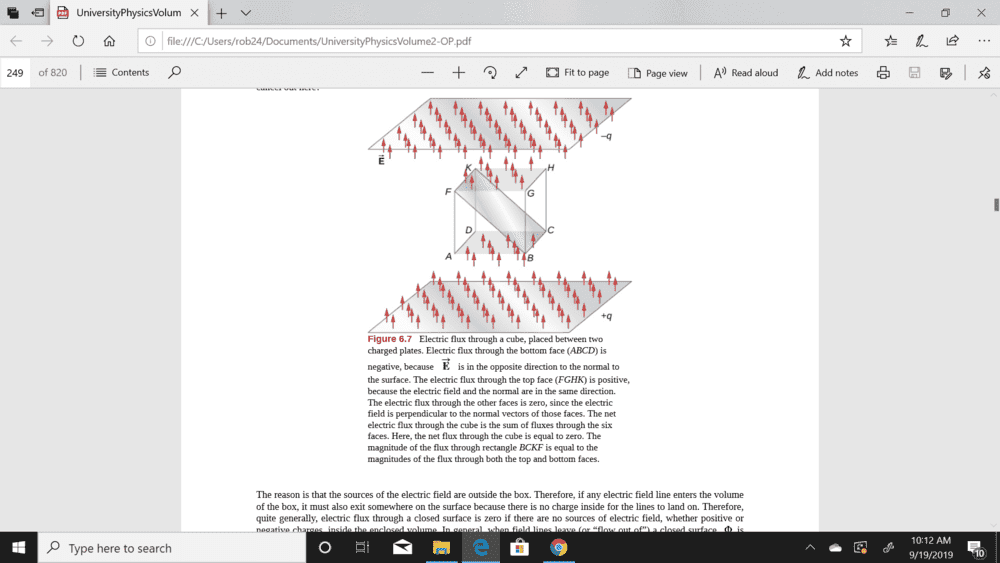Click Add notes in PDF toolbar
Image resolution: width=1000 pixels, height=563 pixels.
[828, 73]
